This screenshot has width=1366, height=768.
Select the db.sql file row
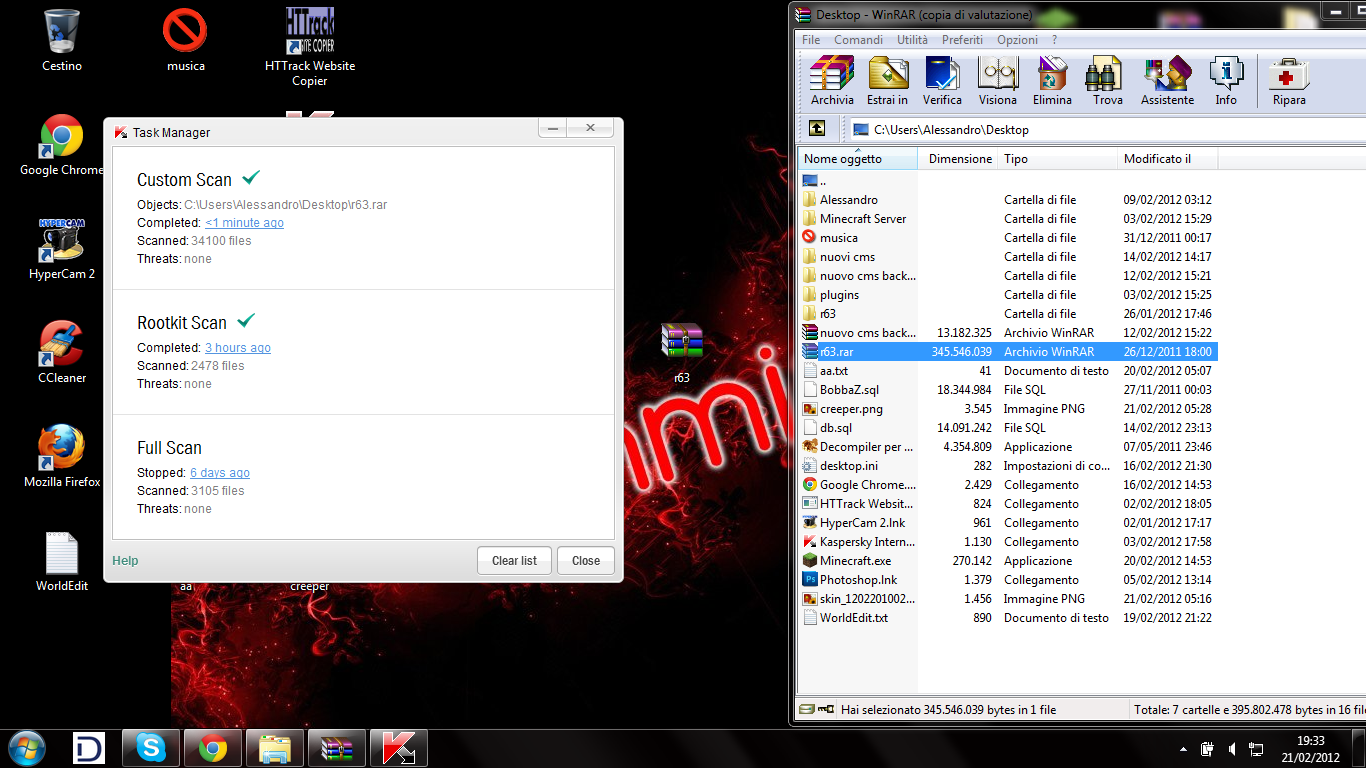point(1008,428)
